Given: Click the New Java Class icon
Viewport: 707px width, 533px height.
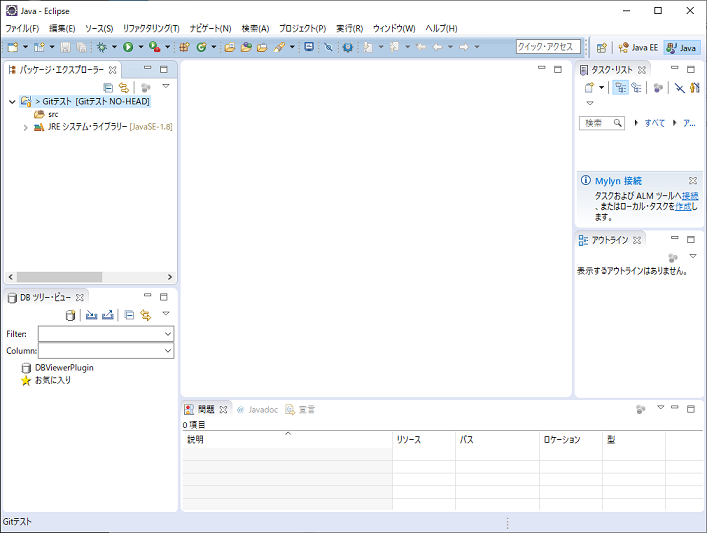Looking at the screenshot, I should [201, 47].
